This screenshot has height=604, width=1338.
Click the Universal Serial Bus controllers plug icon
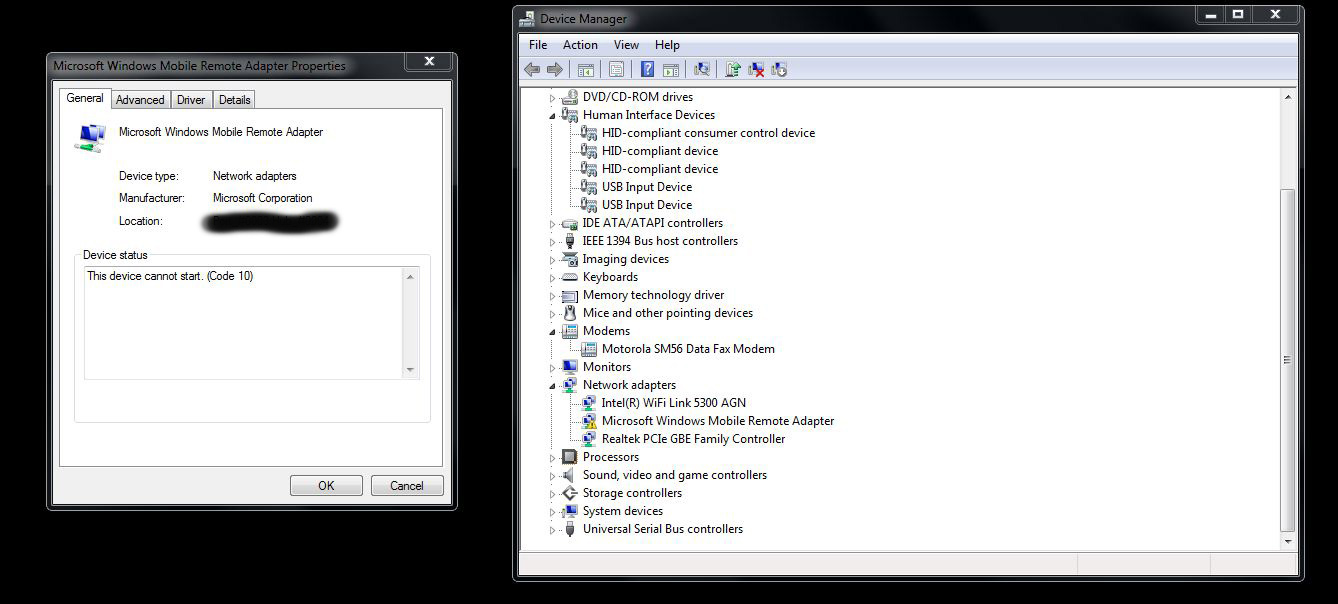[x=570, y=529]
